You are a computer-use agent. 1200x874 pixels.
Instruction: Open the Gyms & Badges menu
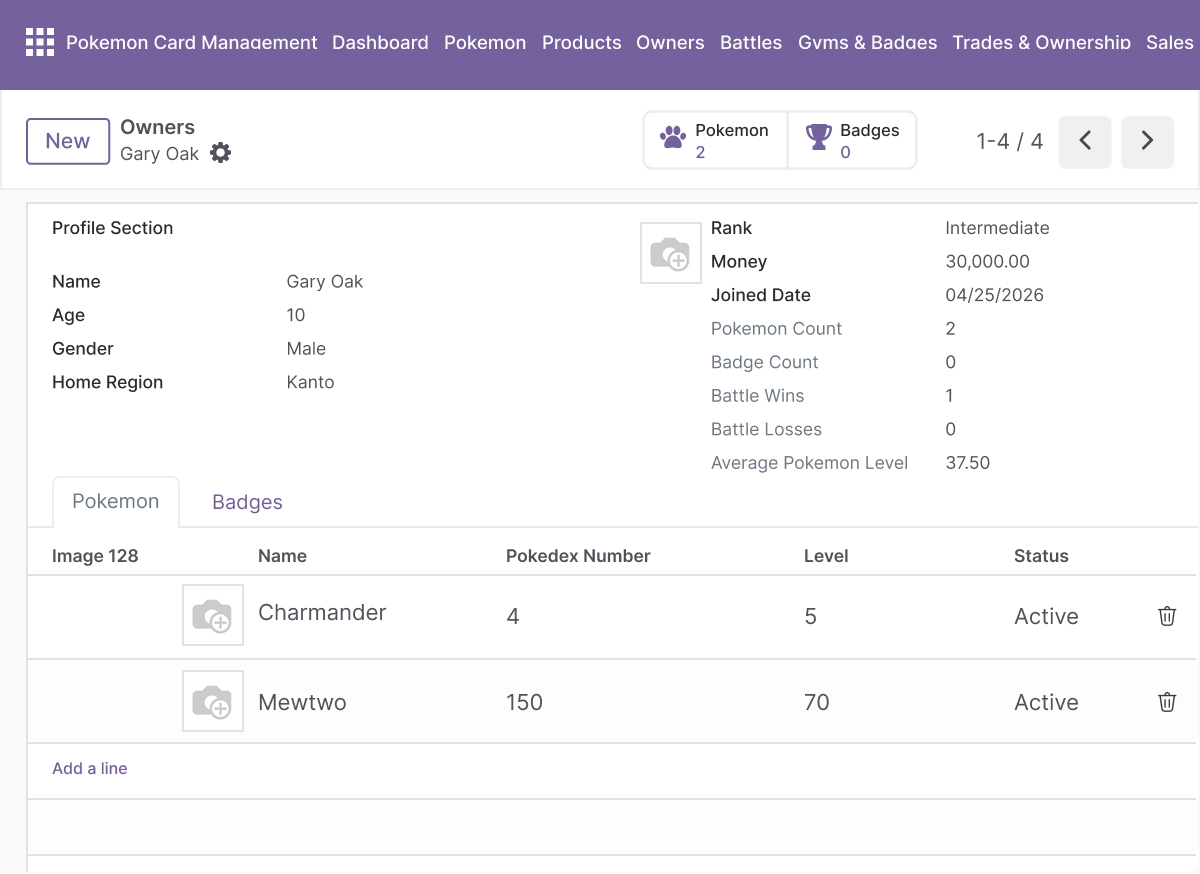point(868,42)
